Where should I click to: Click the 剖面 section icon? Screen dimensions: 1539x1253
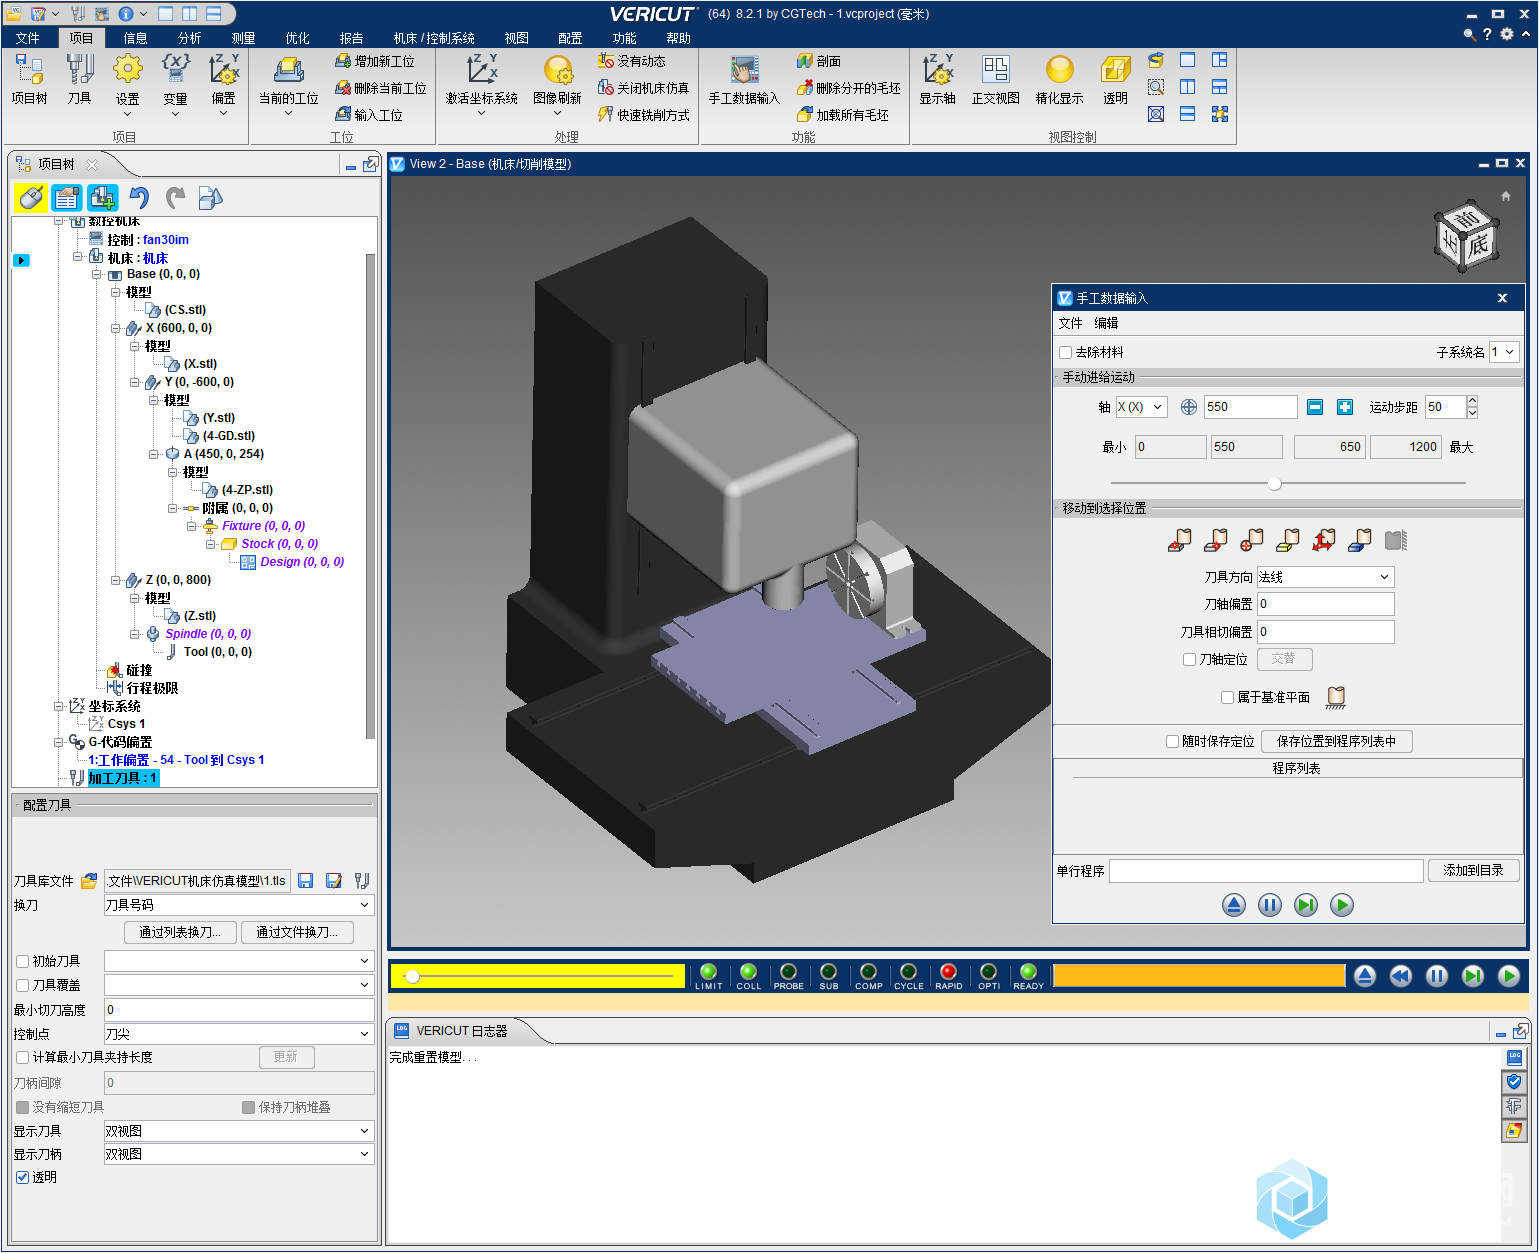point(819,61)
